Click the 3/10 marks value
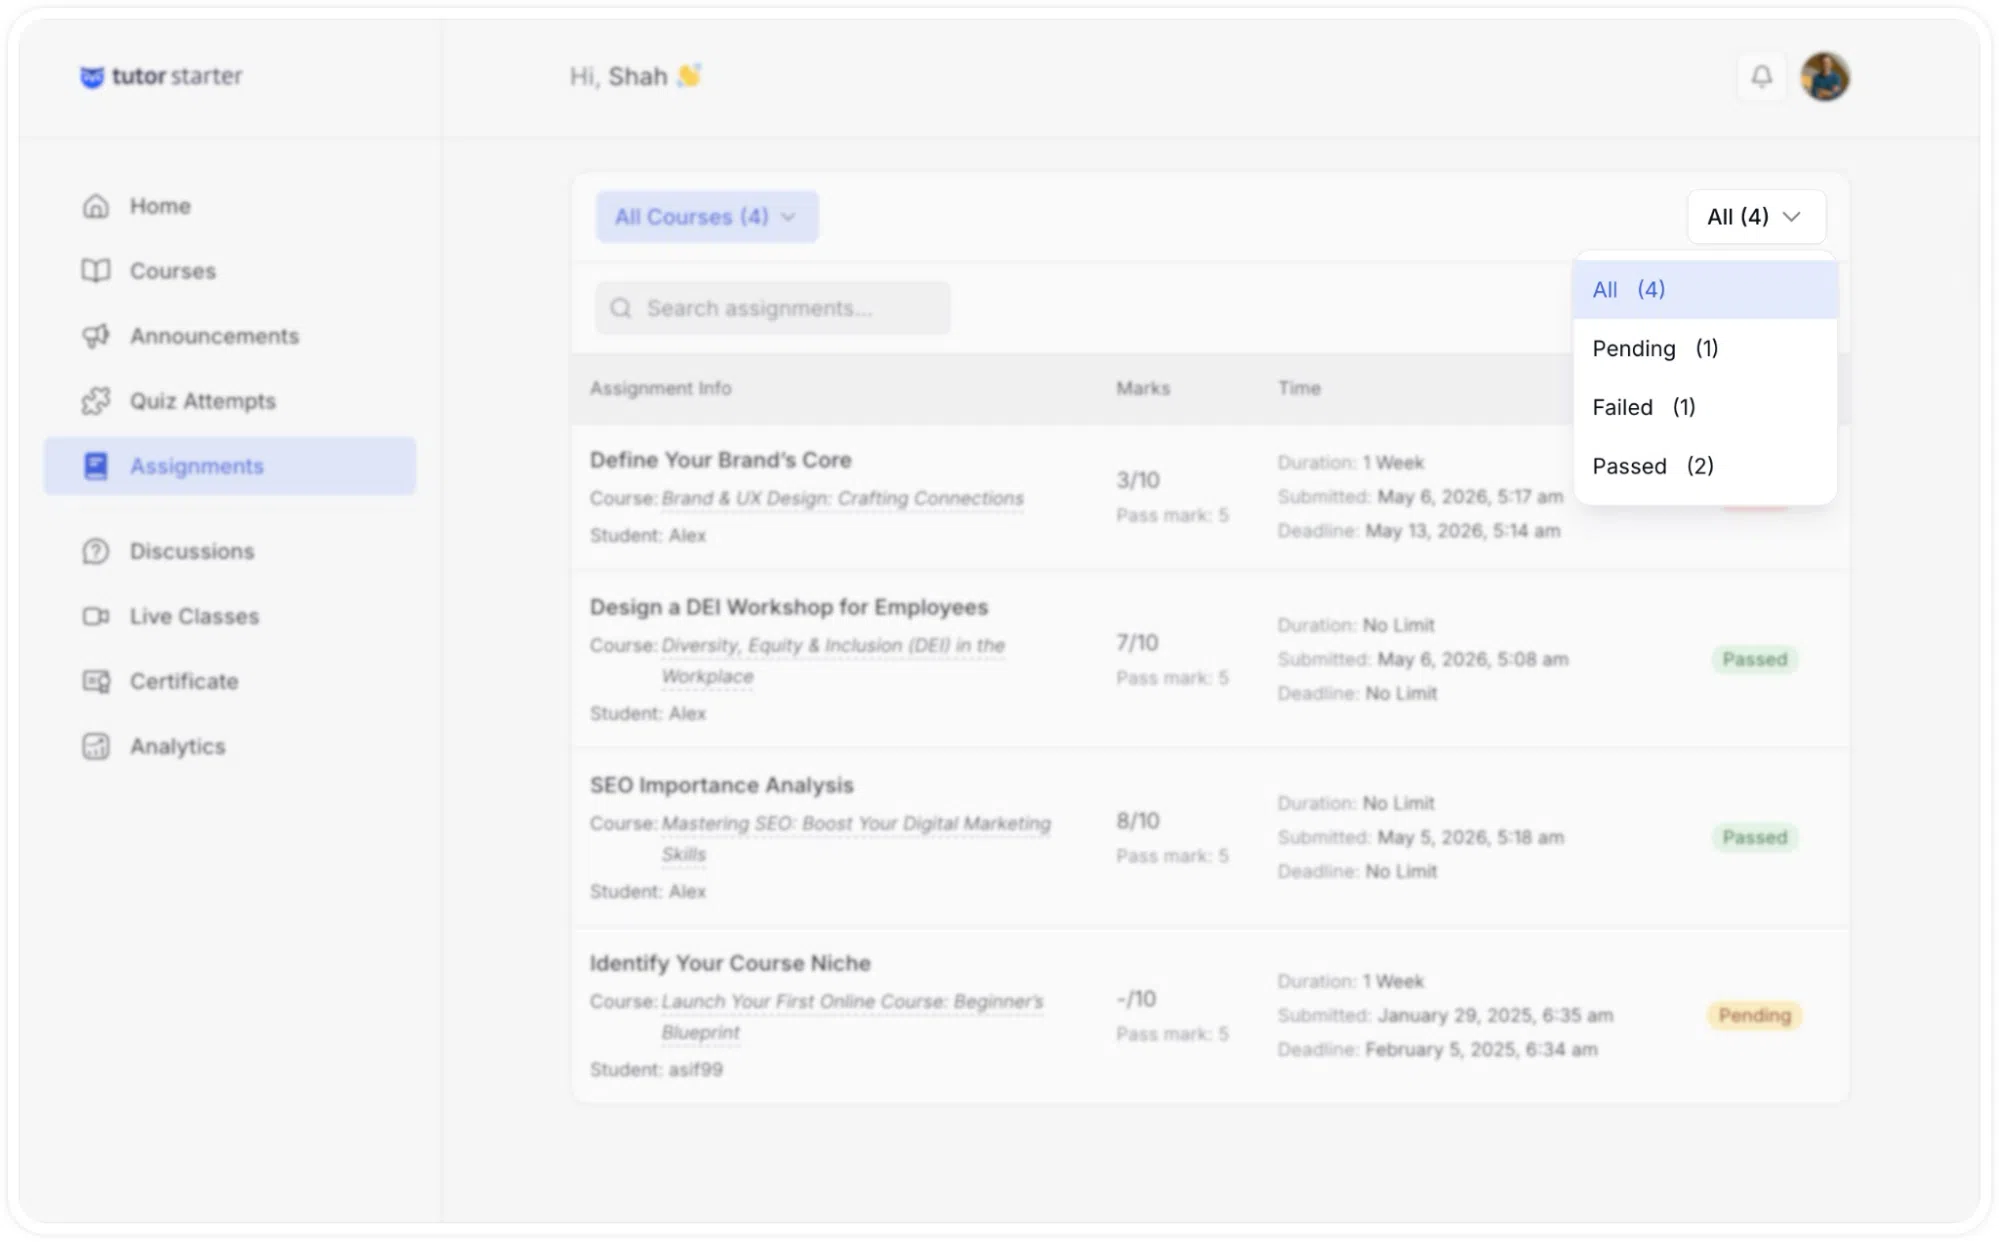1999x1242 pixels. 1138,480
